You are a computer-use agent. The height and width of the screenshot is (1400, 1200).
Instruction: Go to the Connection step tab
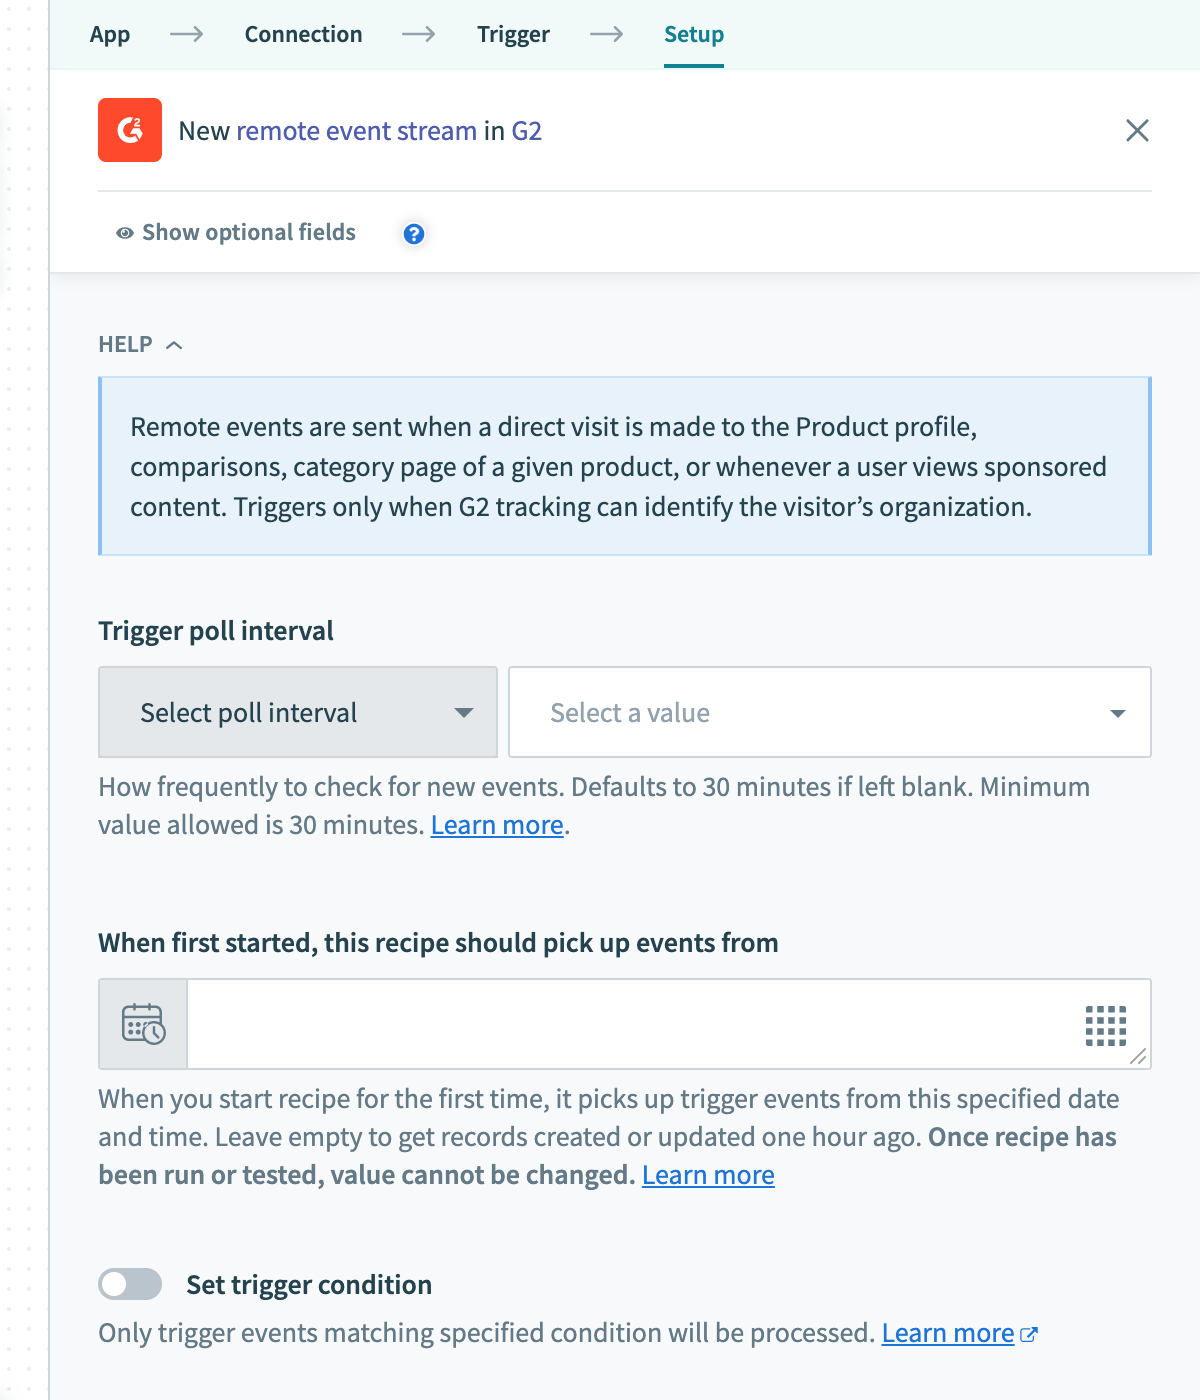(x=303, y=34)
